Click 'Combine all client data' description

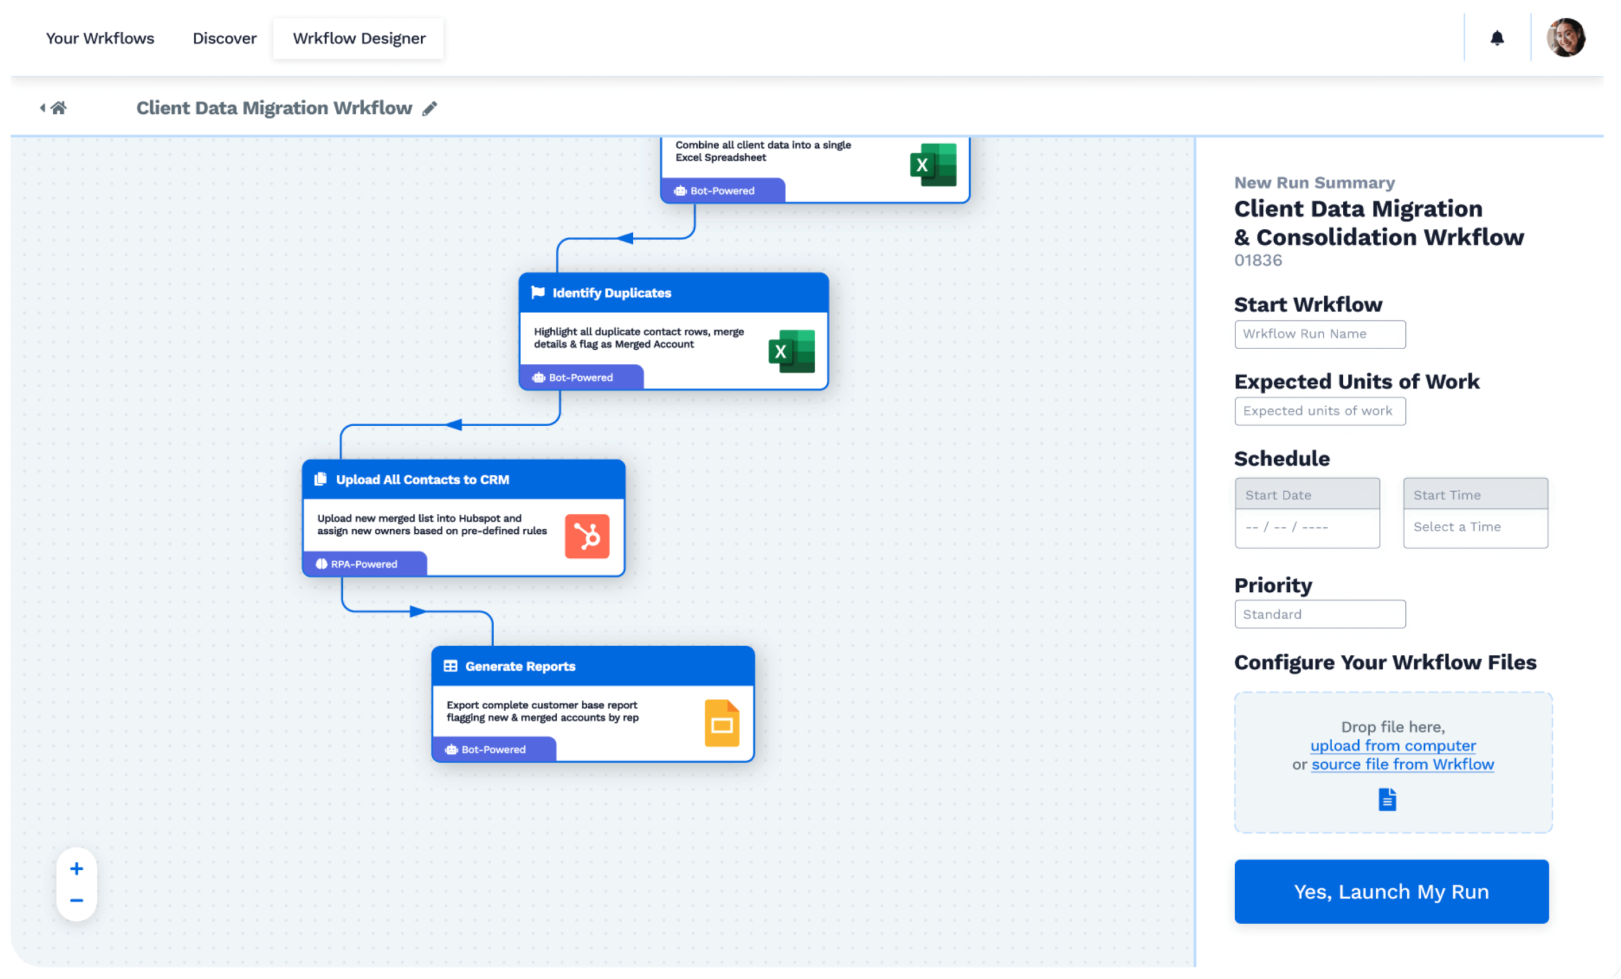pos(763,151)
